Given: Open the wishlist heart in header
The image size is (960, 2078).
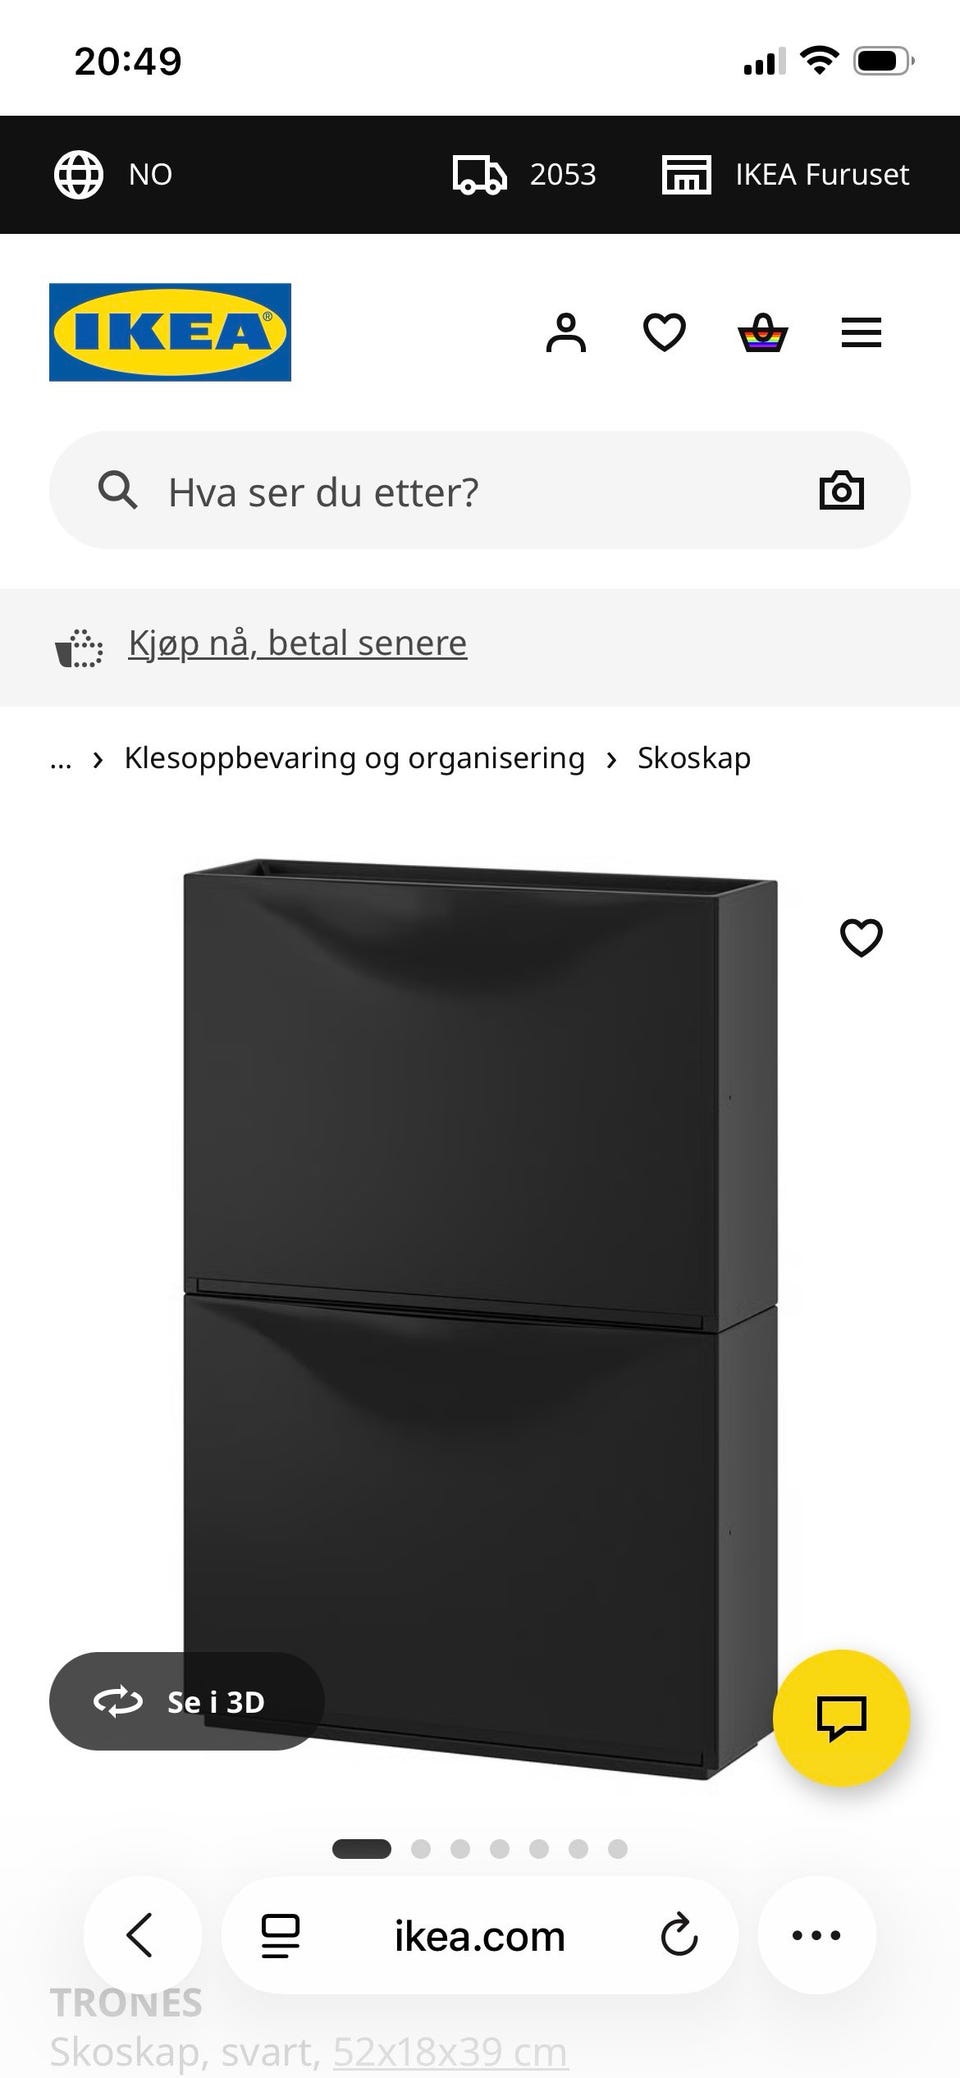Looking at the screenshot, I should (x=664, y=333).
